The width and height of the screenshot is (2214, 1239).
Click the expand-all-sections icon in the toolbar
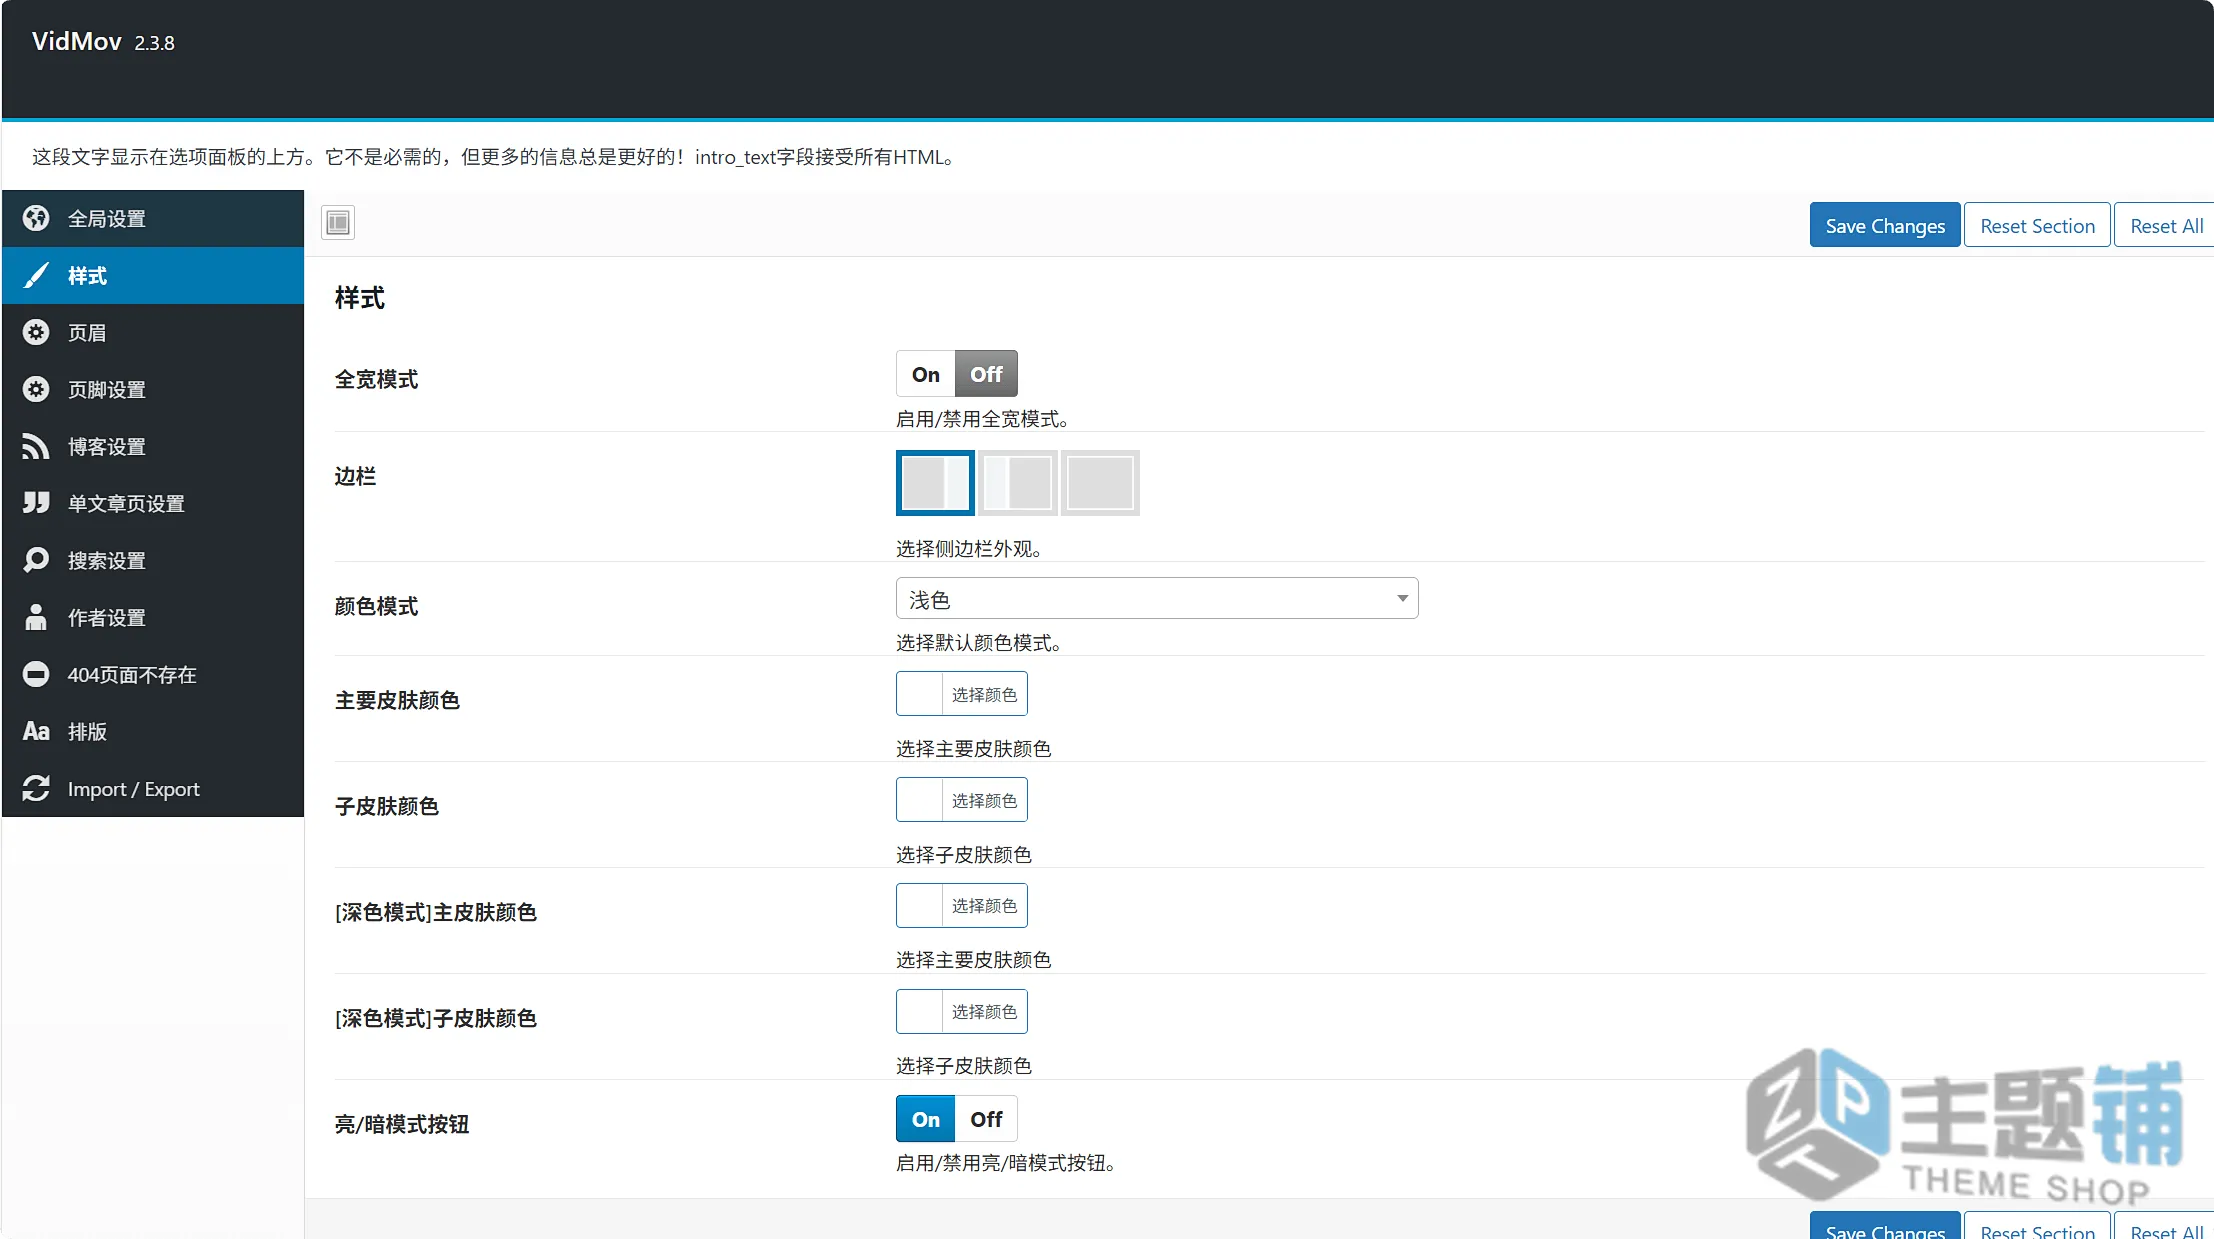point(338,222)
